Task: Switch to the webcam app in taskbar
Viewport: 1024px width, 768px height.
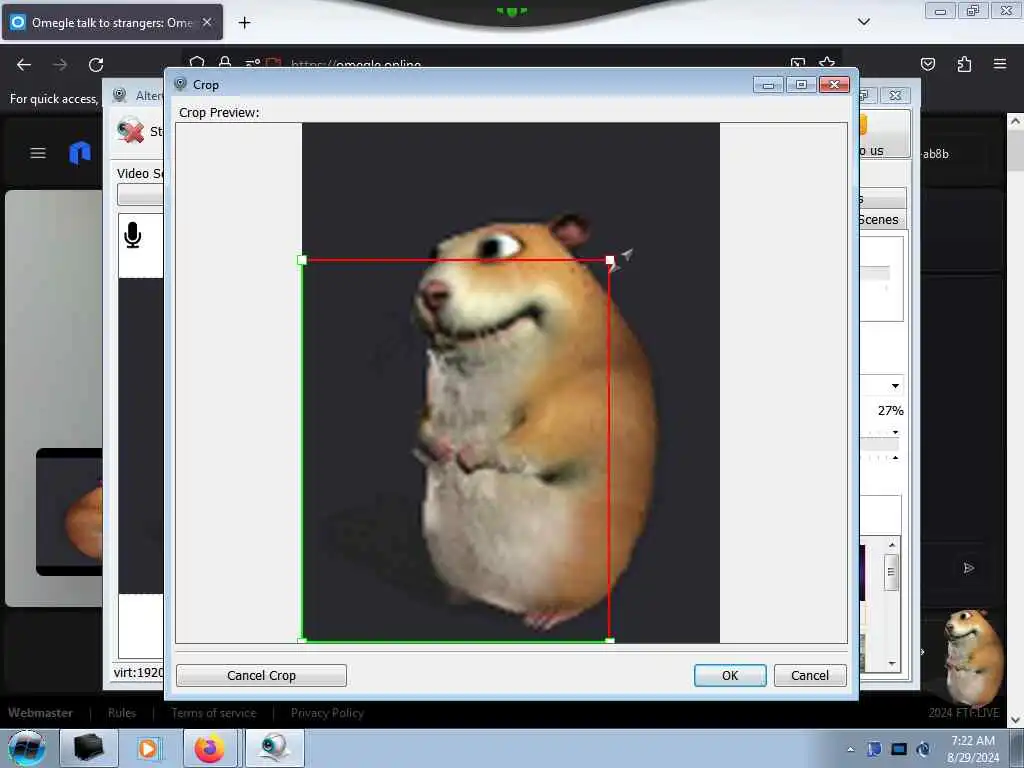Action: pyautogui.click(x=274, y=748)
